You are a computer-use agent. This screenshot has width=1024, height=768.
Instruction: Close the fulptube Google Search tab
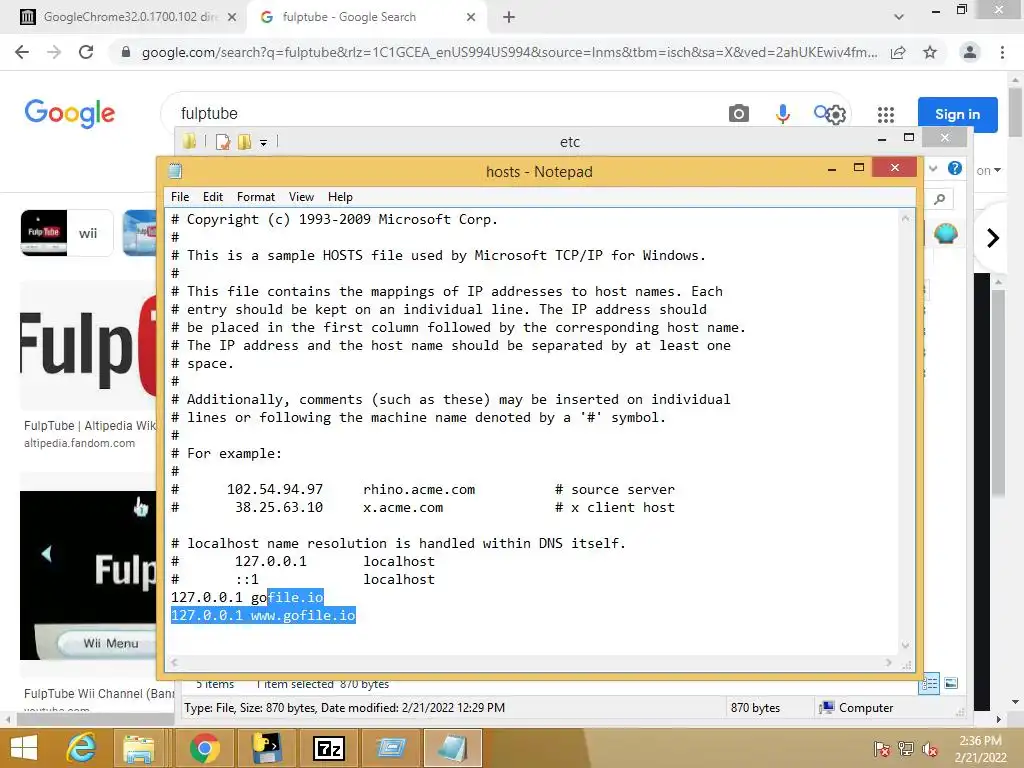click(471, 17)
